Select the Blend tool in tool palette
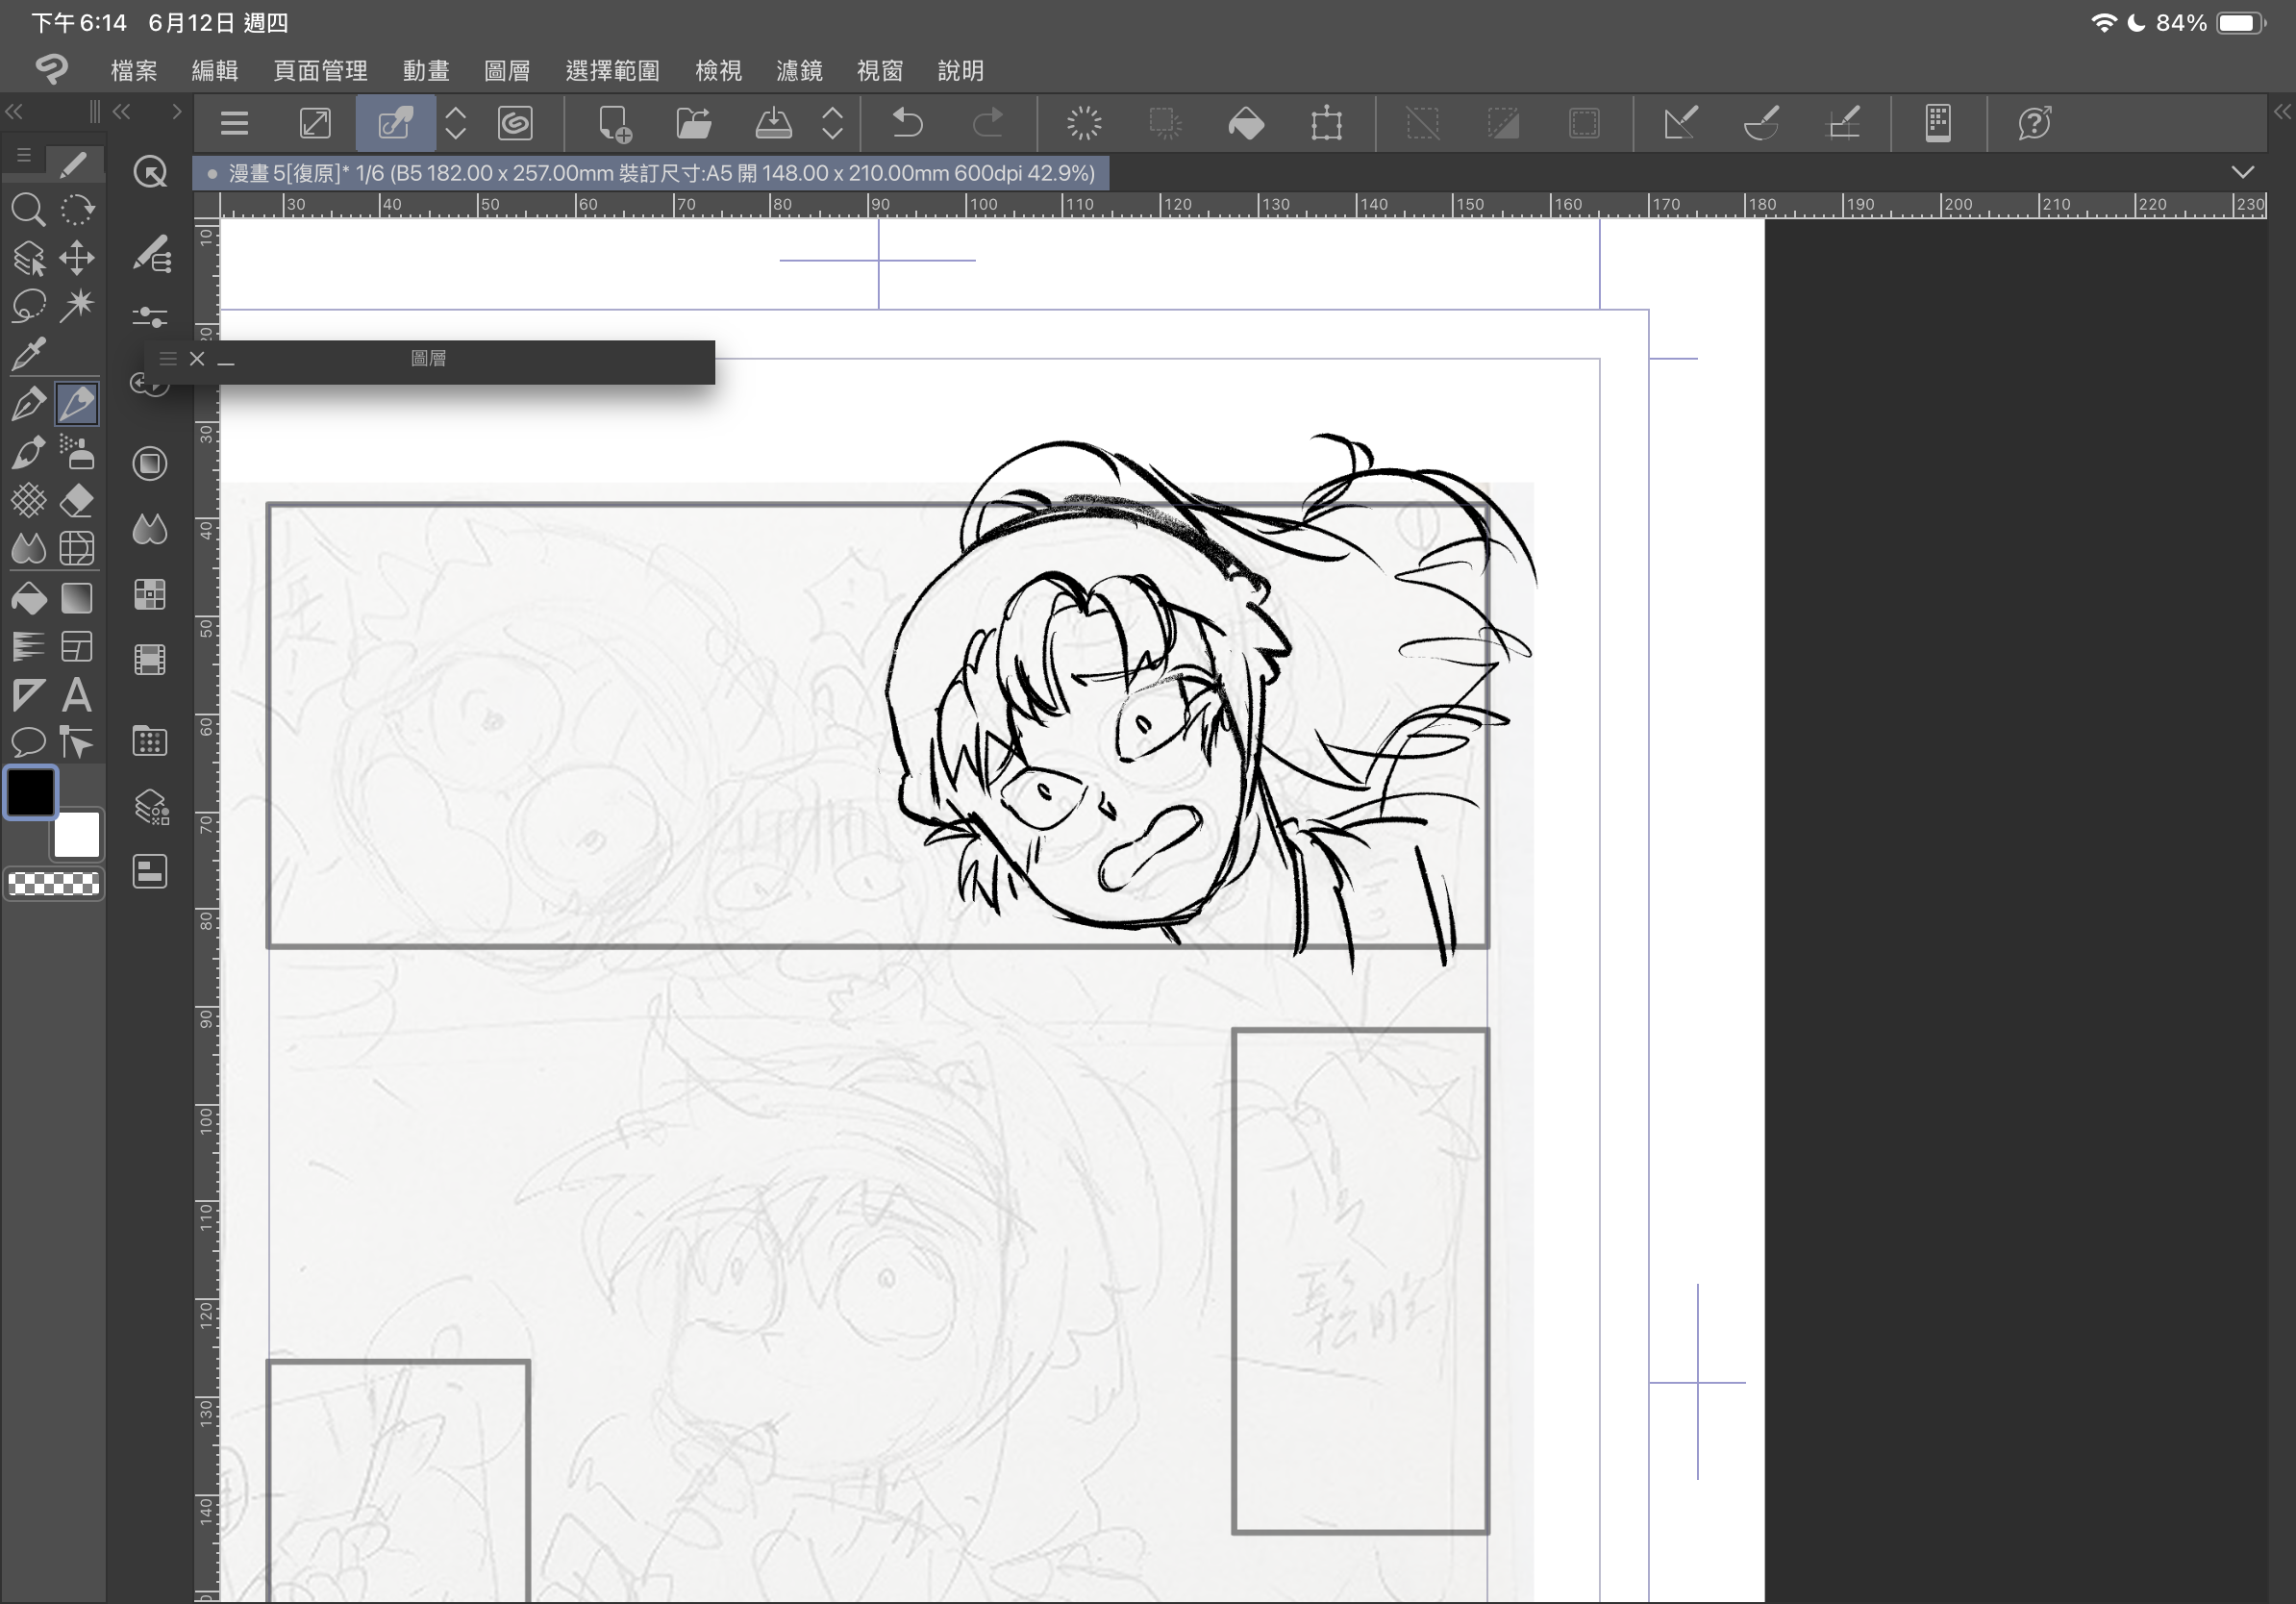 [28, 548]
